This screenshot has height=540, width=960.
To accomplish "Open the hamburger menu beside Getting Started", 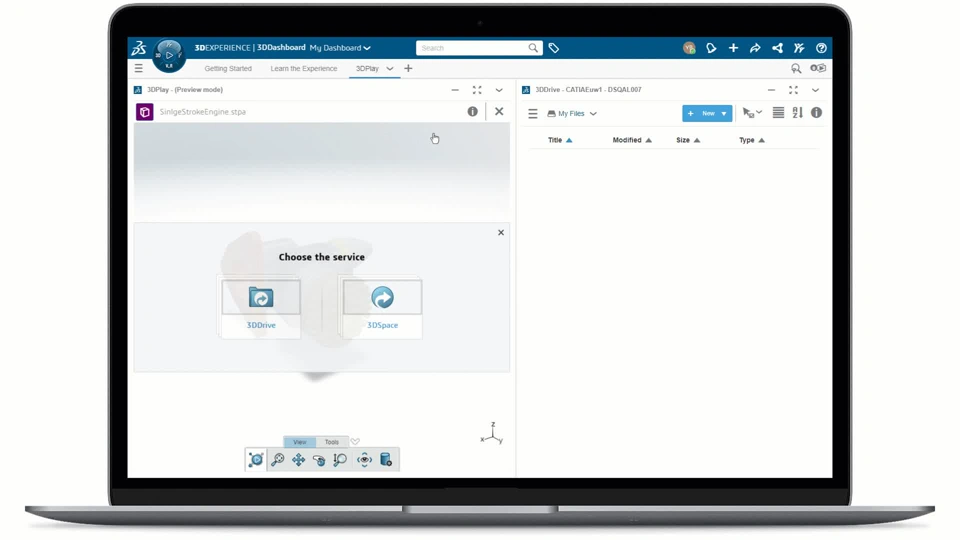I will 139,69.
